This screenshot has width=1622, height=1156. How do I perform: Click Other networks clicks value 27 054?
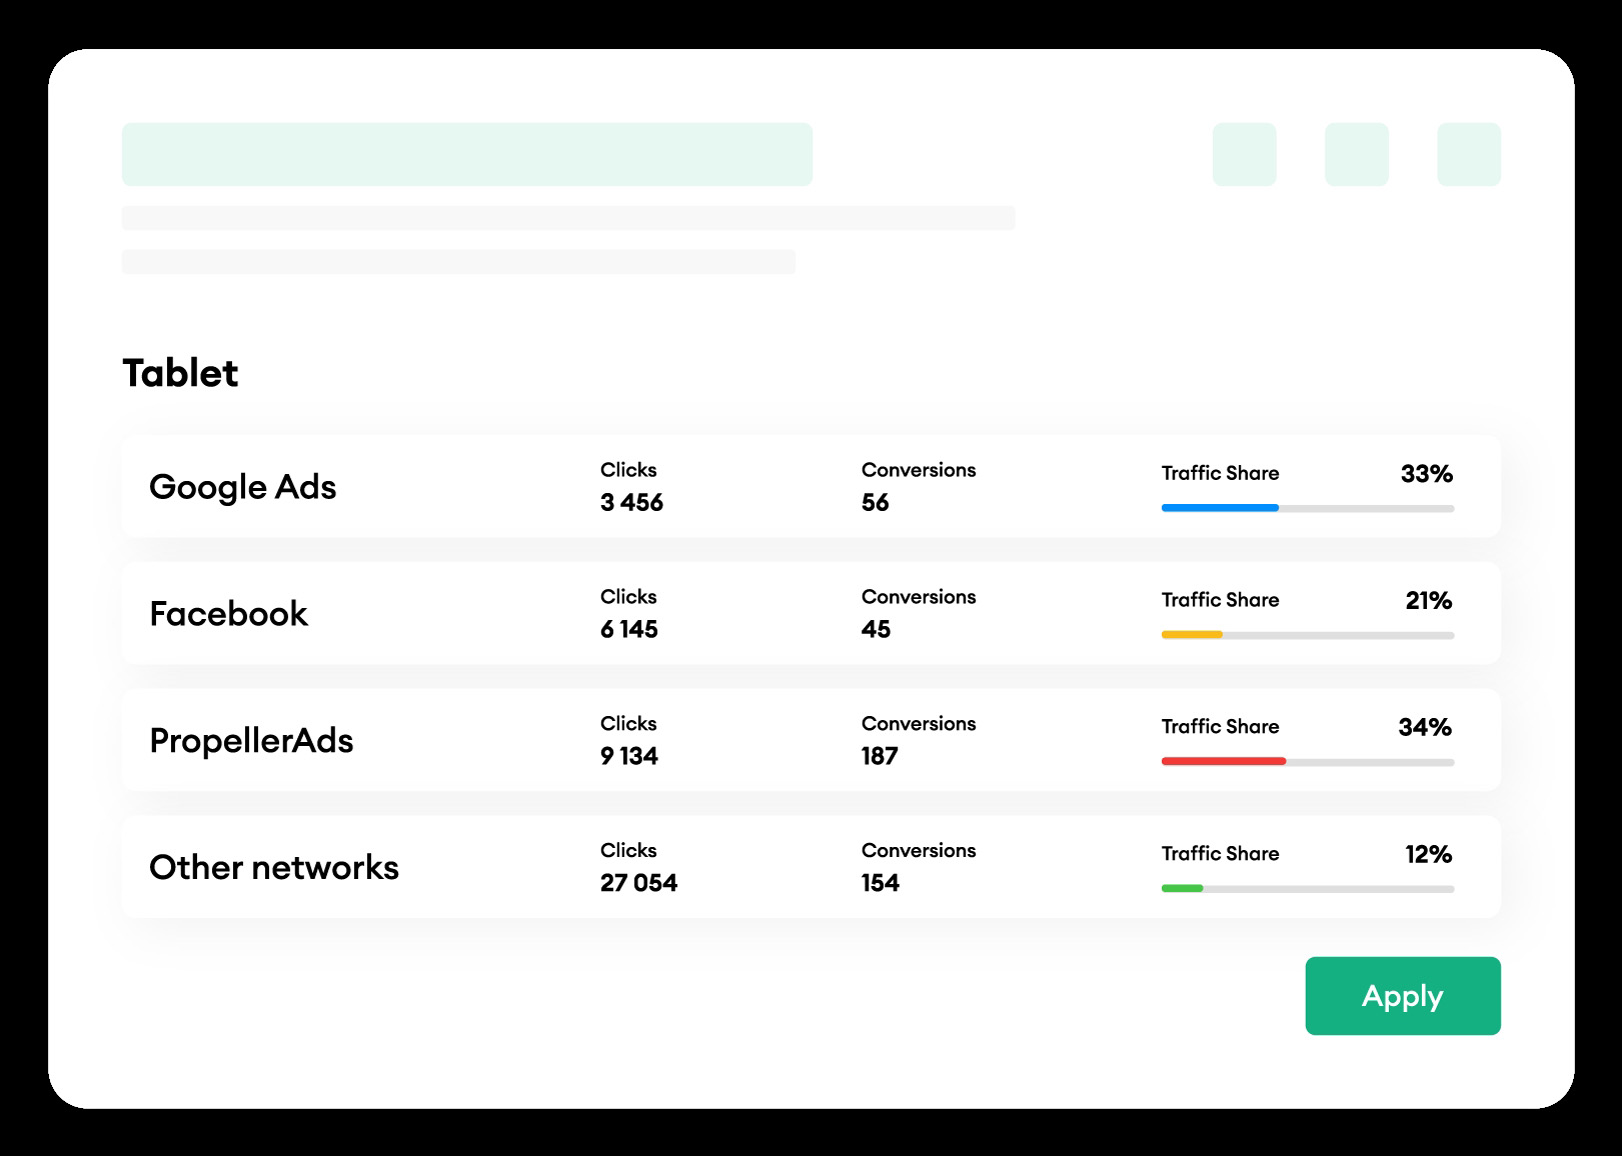click(638, 883)
